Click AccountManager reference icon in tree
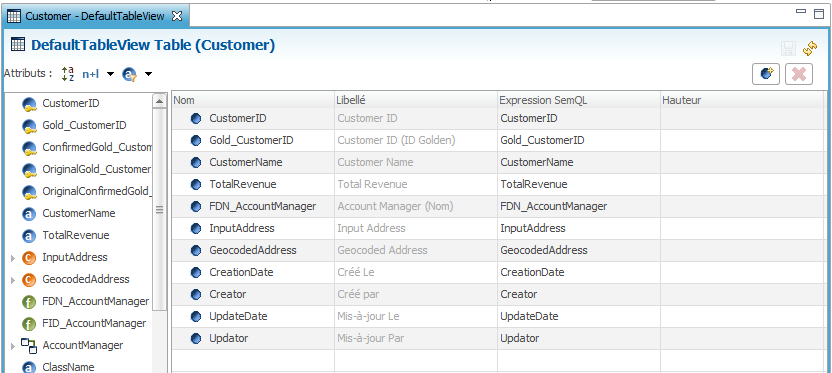832x373 pixels. (29, 346)
